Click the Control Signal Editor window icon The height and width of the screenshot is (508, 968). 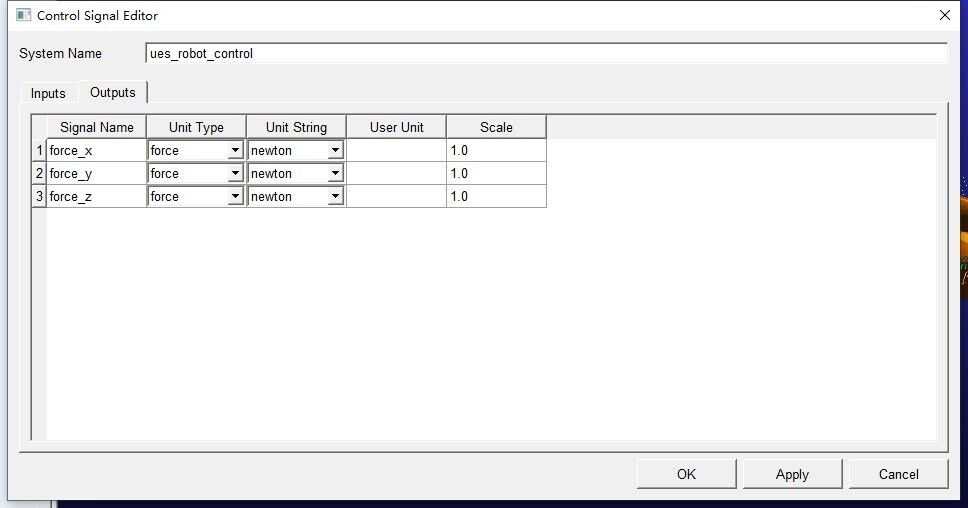pos(23,16)
